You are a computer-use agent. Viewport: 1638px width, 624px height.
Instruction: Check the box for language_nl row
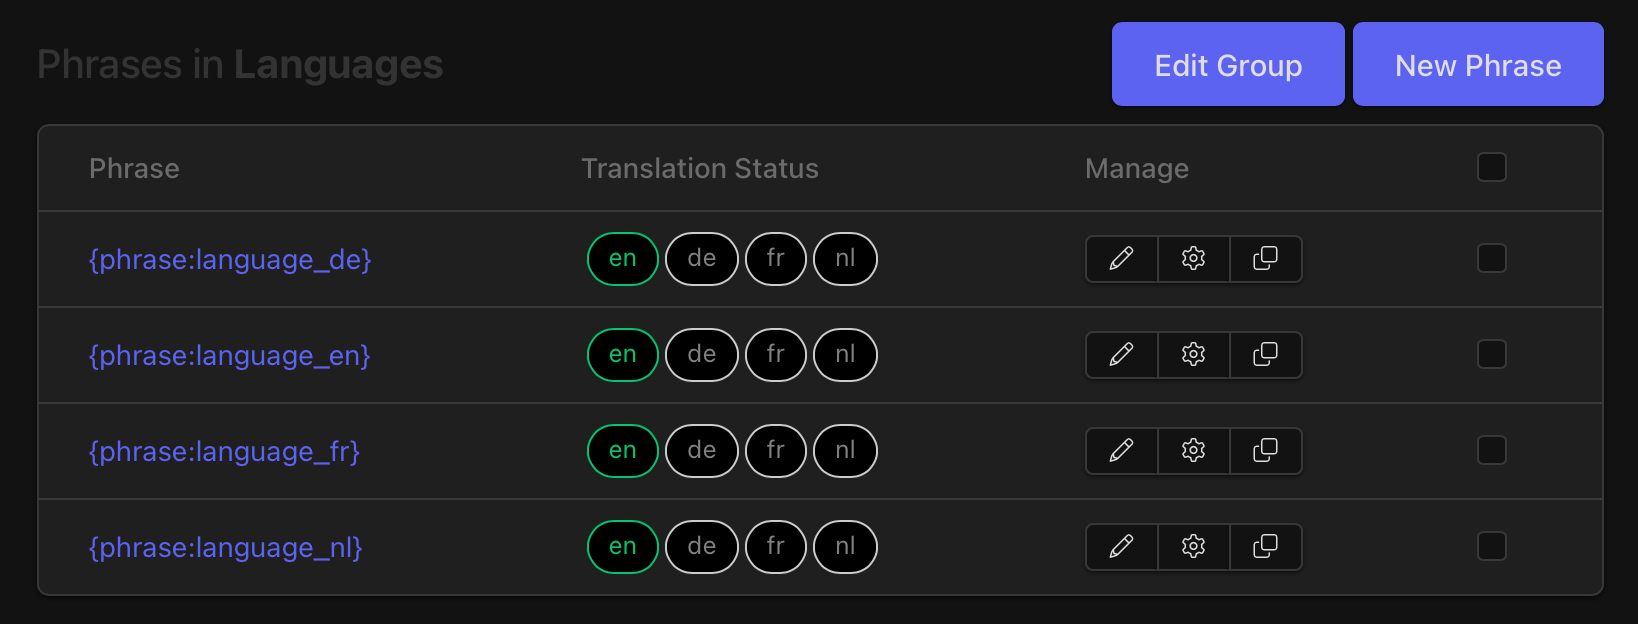point(1492,546)
